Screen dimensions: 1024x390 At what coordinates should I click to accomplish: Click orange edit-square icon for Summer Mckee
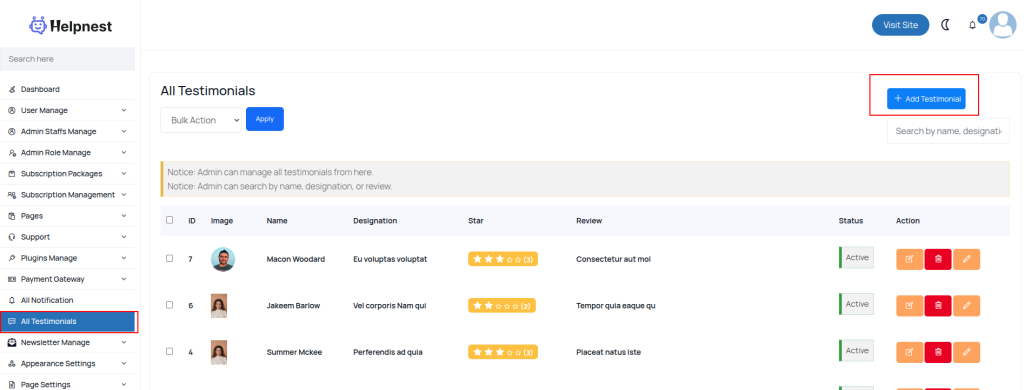pyautogui.click(x=909, y=352)
